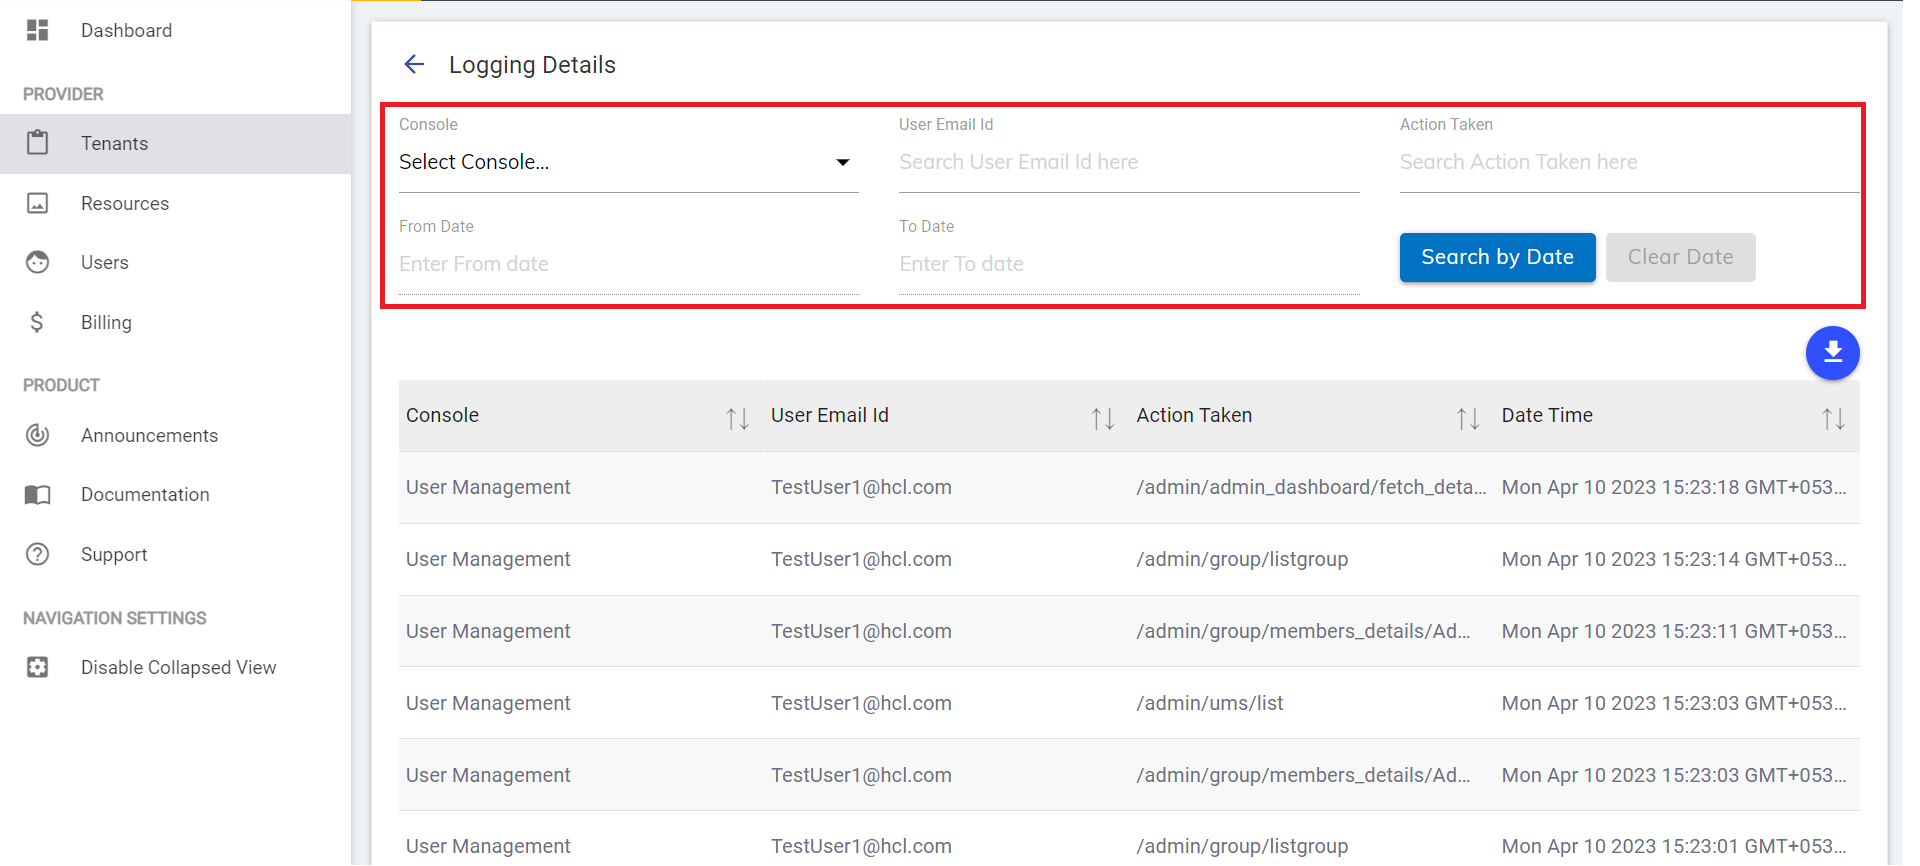The width and height of the screenshot is (1920, 866).
Task: Click the /admin/admin_dashboard/fetch_deta... cell
Action: [x=1311, y=487]
